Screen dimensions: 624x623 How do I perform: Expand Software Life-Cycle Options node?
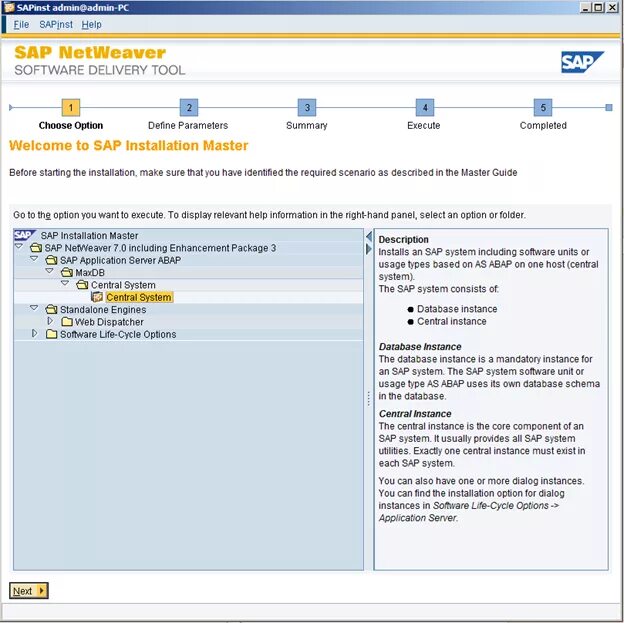(35, 333)
